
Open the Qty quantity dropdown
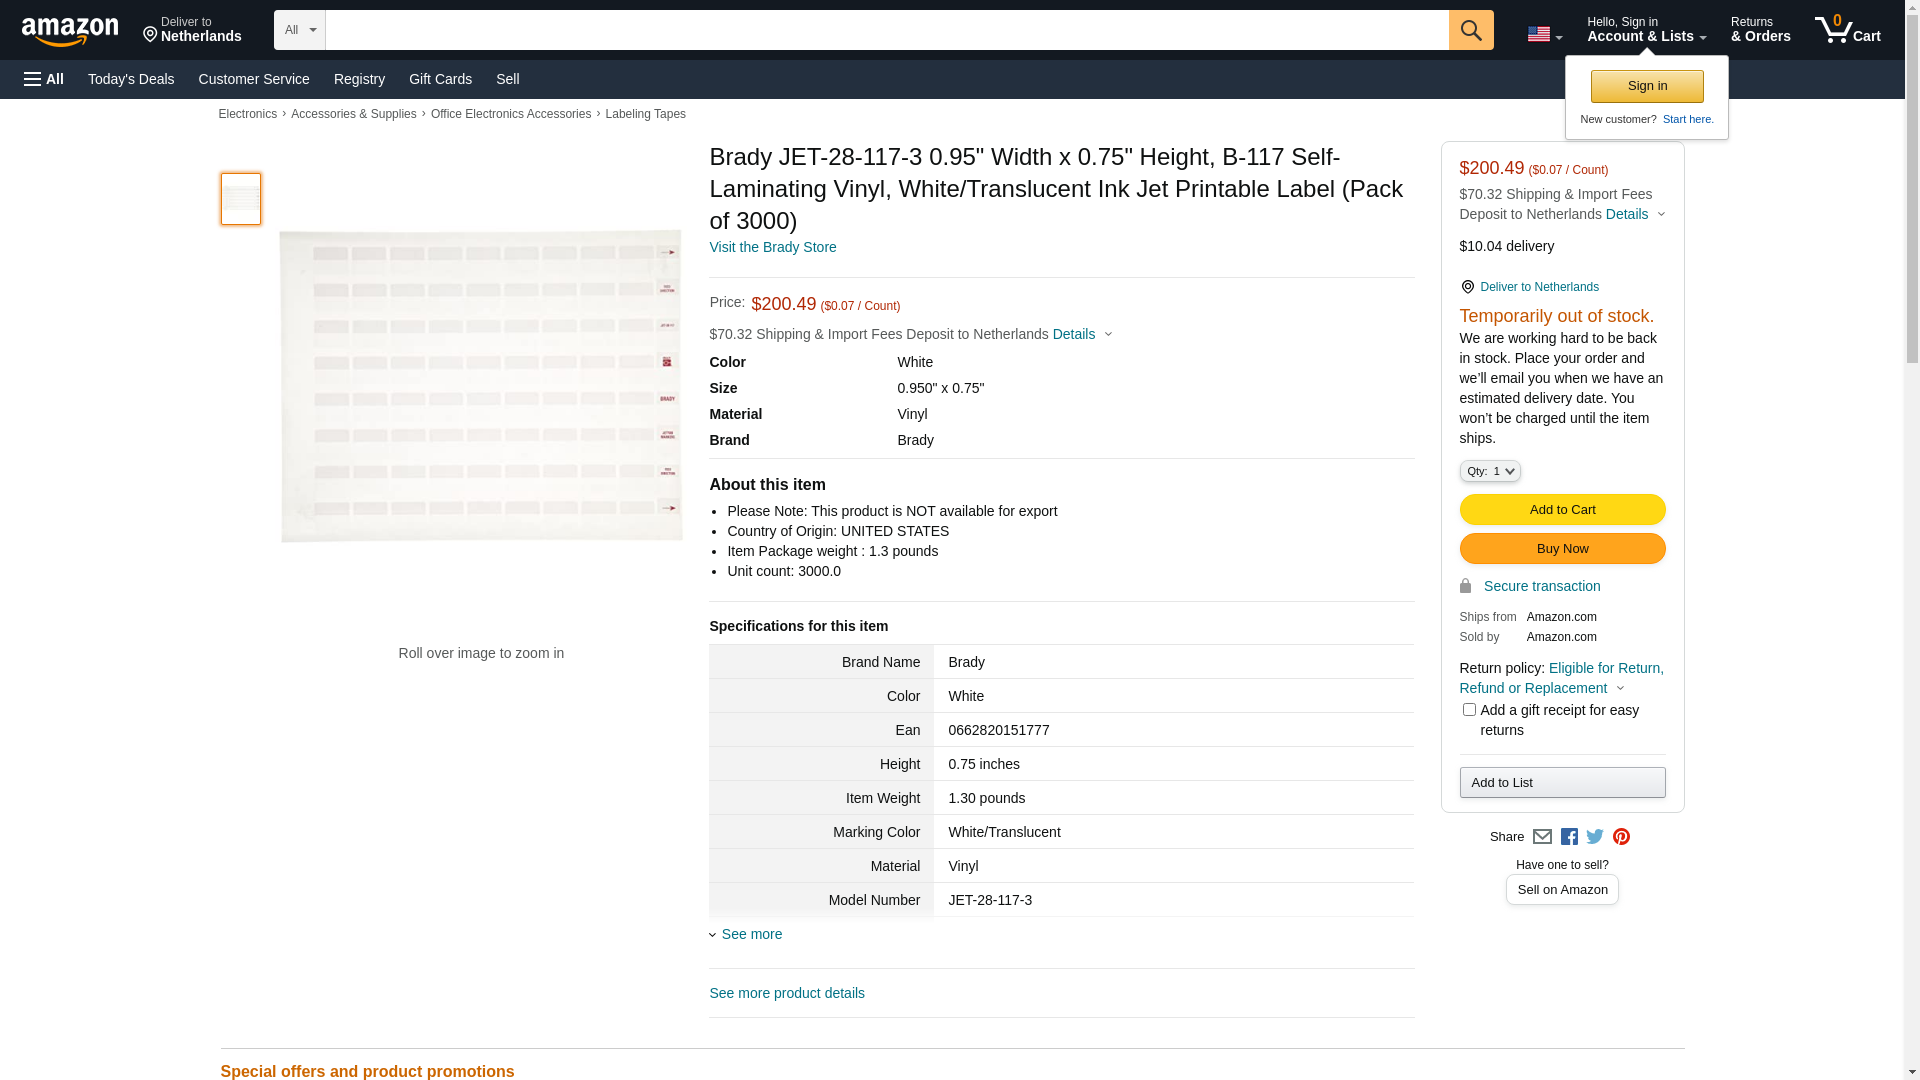tap(1489, 471)
